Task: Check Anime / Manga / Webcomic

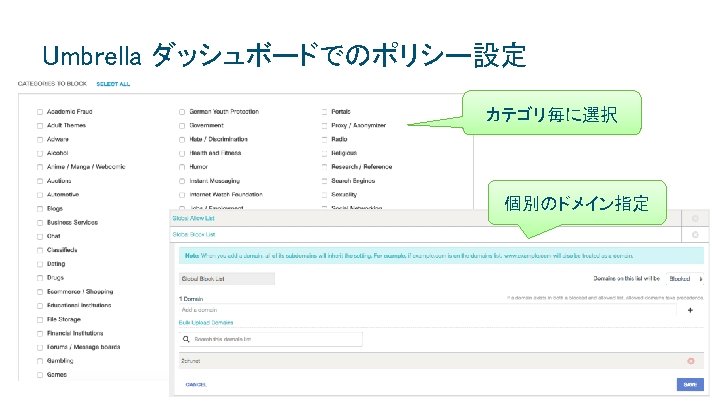Action: (x=40, y=167)
